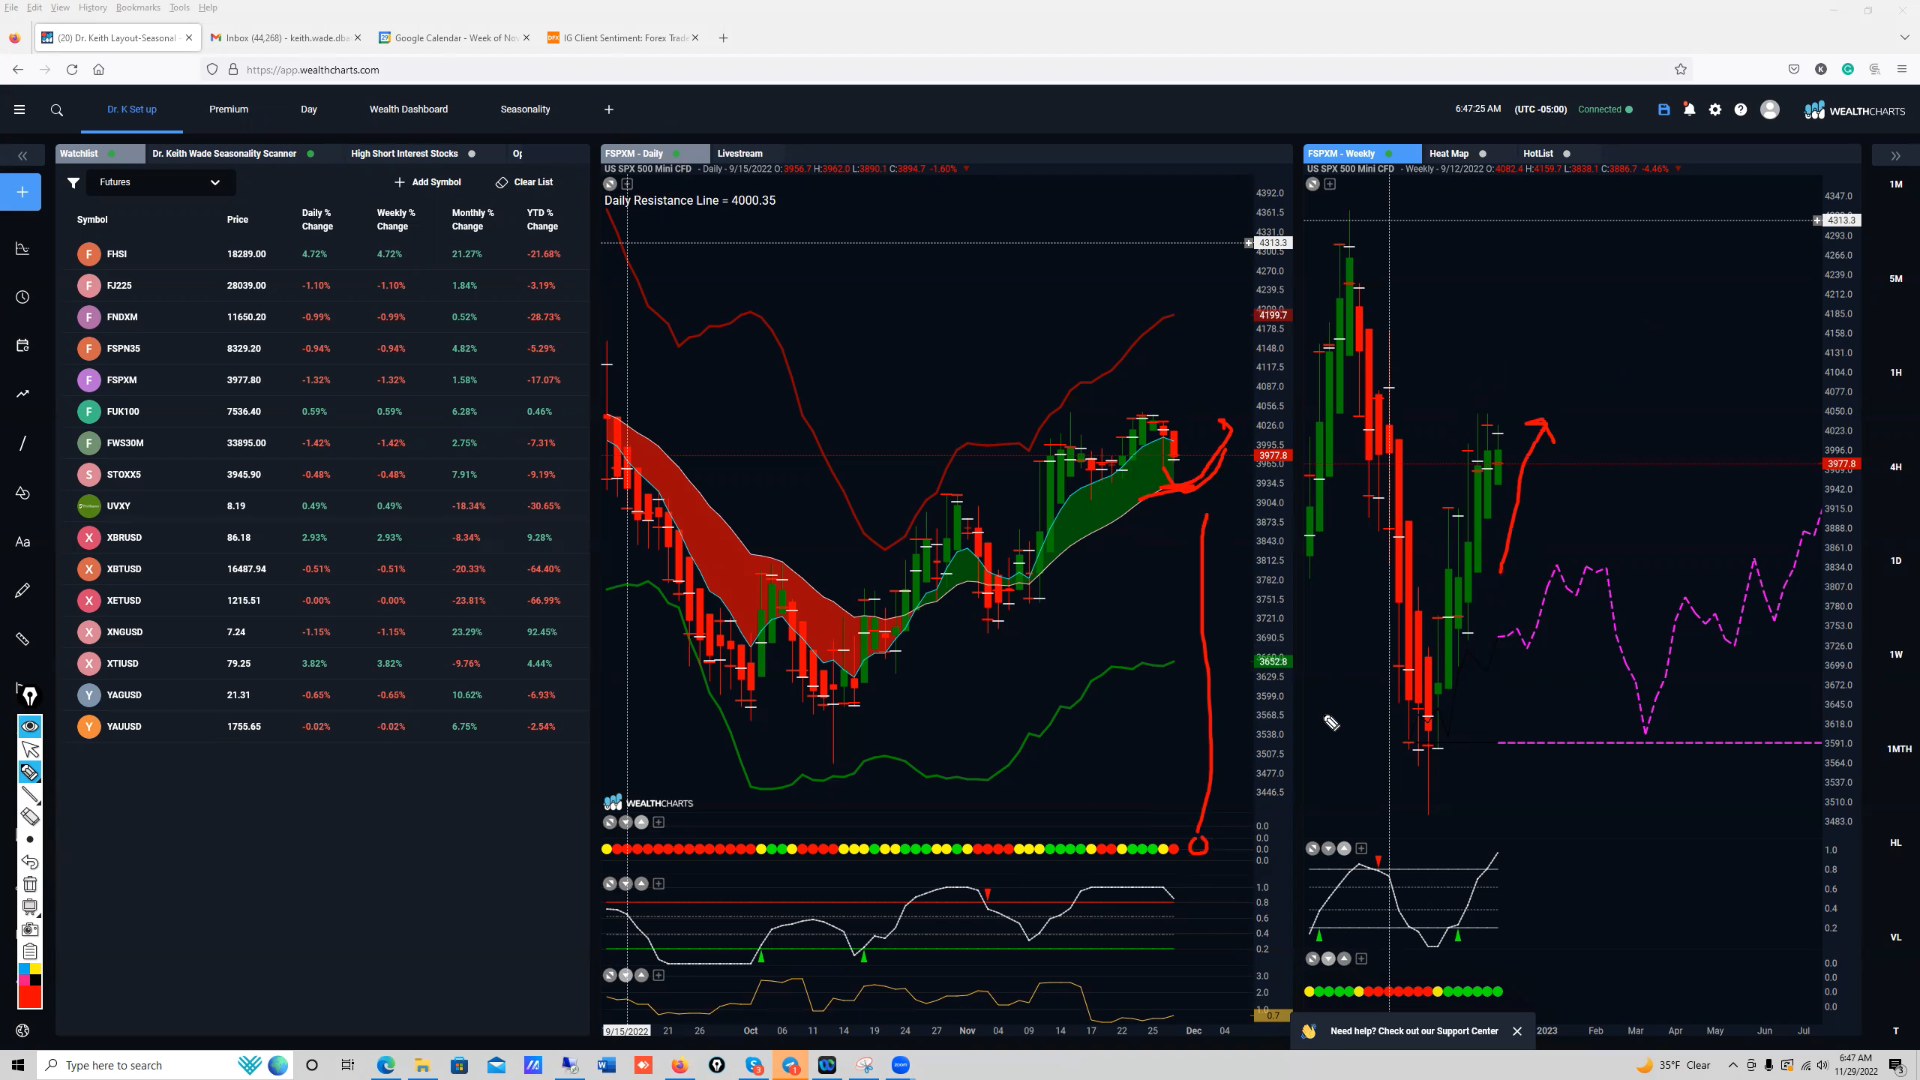This screenshot has width=1920, height=1080.
Task: Toggle the HotList tab status dot
Action: 1567,154
